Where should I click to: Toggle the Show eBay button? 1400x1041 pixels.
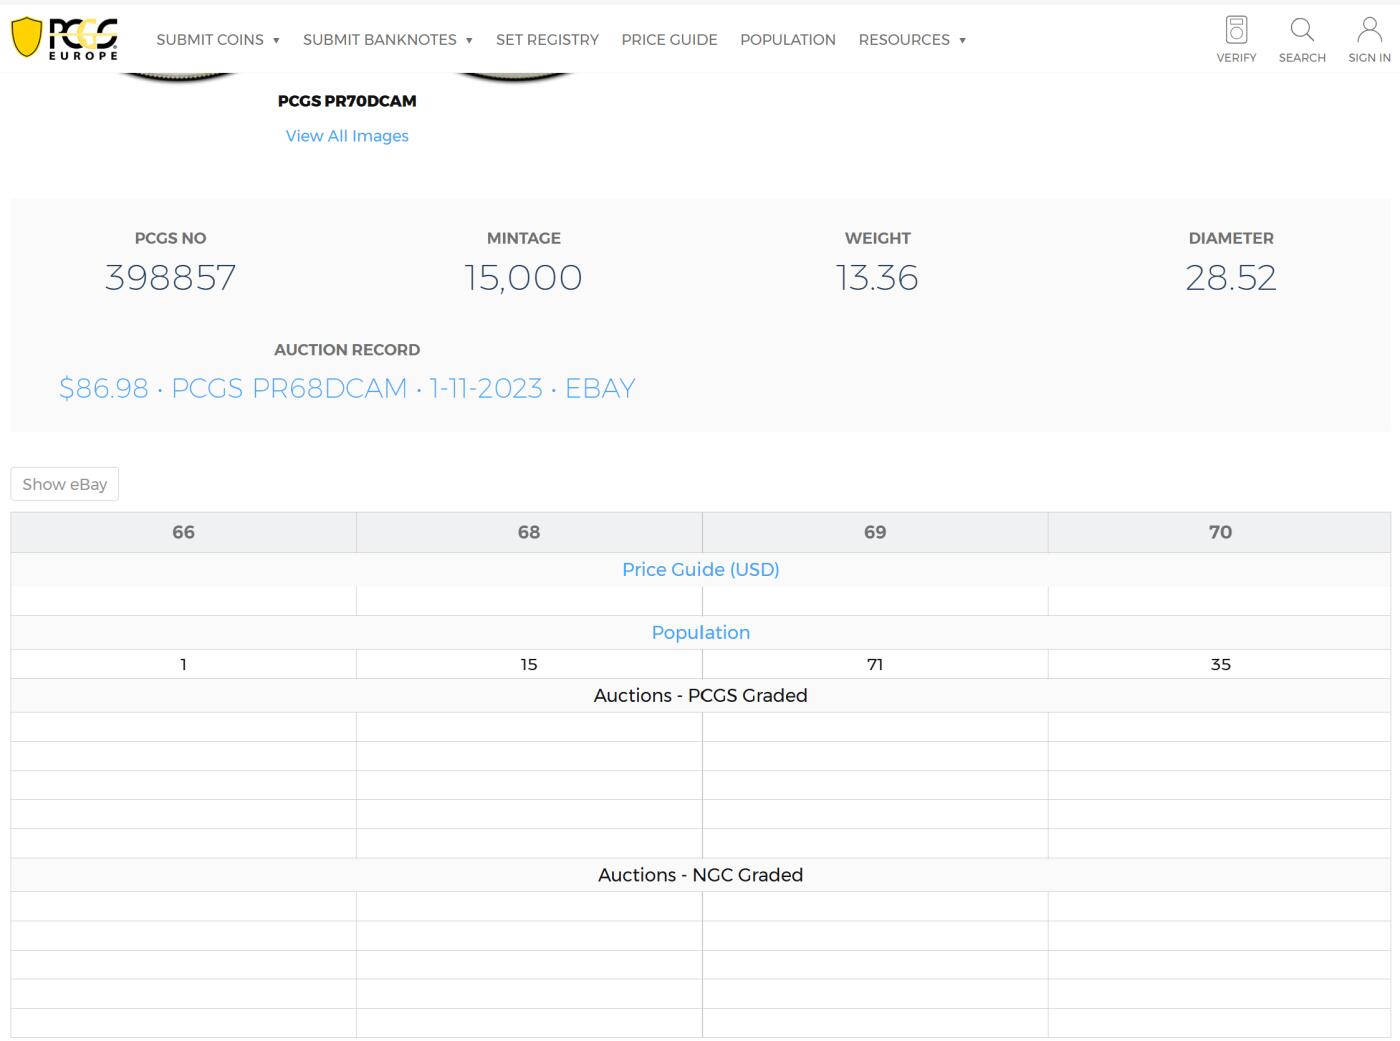tap(65, 484)
